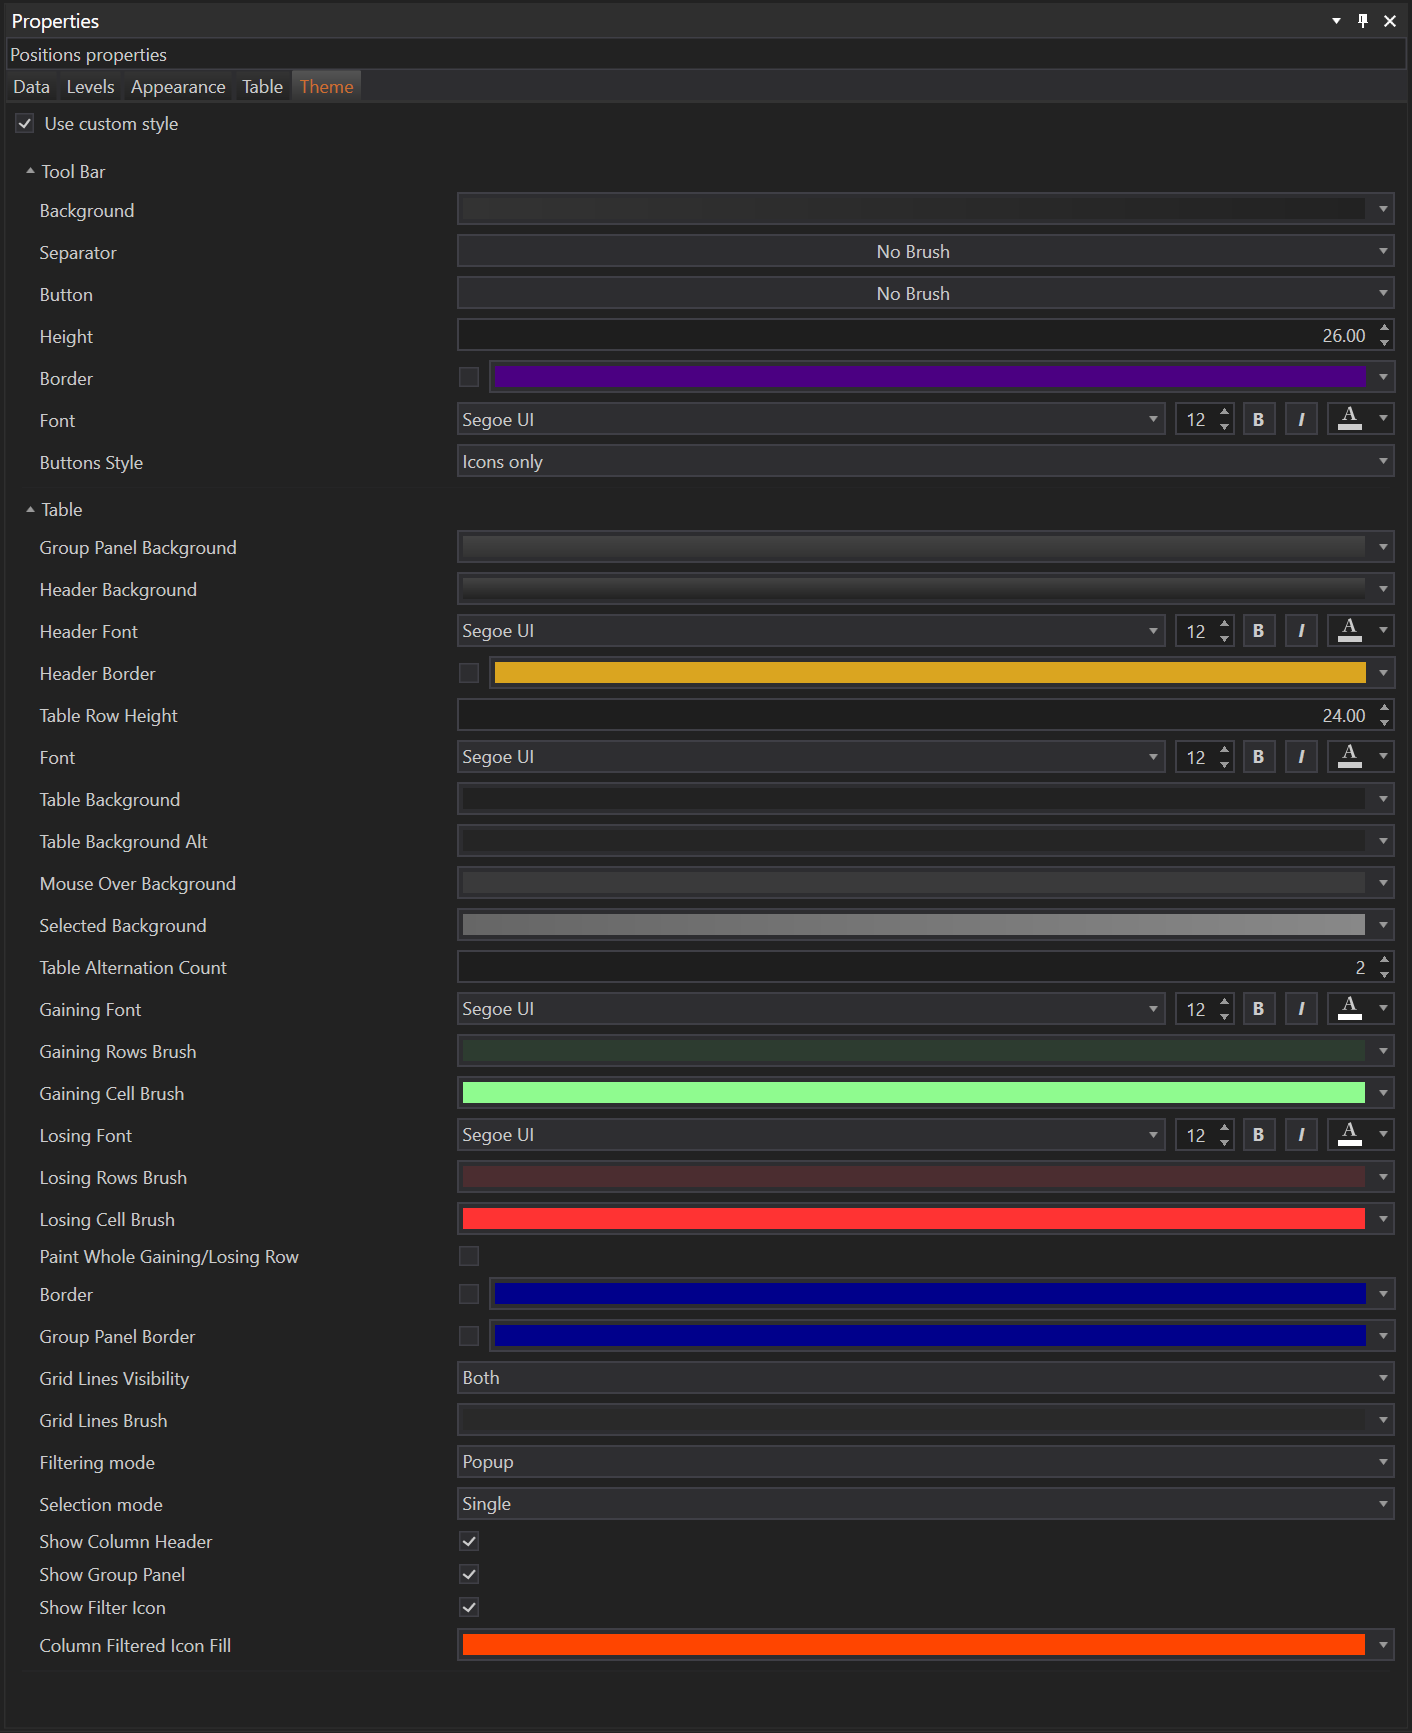Uncheck Show Filter Icon

pyautogui.click(x=469, y=1607)
